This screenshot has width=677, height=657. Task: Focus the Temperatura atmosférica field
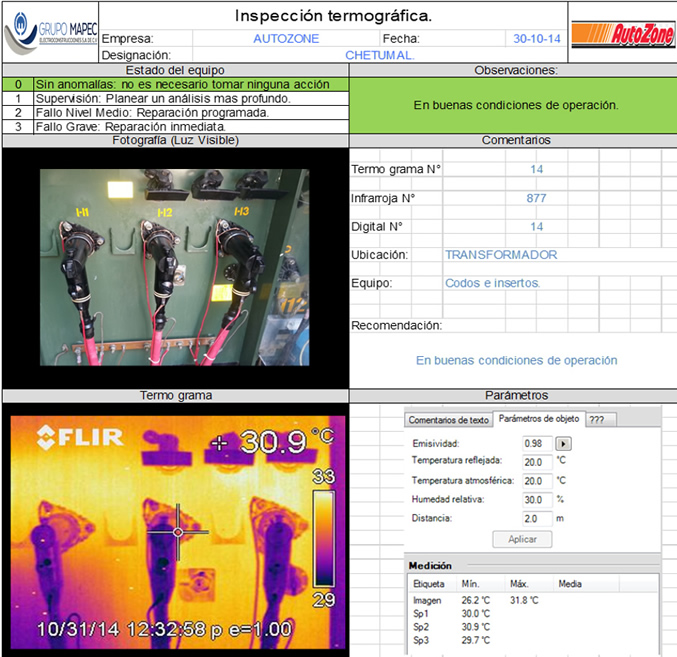[537, 481]
